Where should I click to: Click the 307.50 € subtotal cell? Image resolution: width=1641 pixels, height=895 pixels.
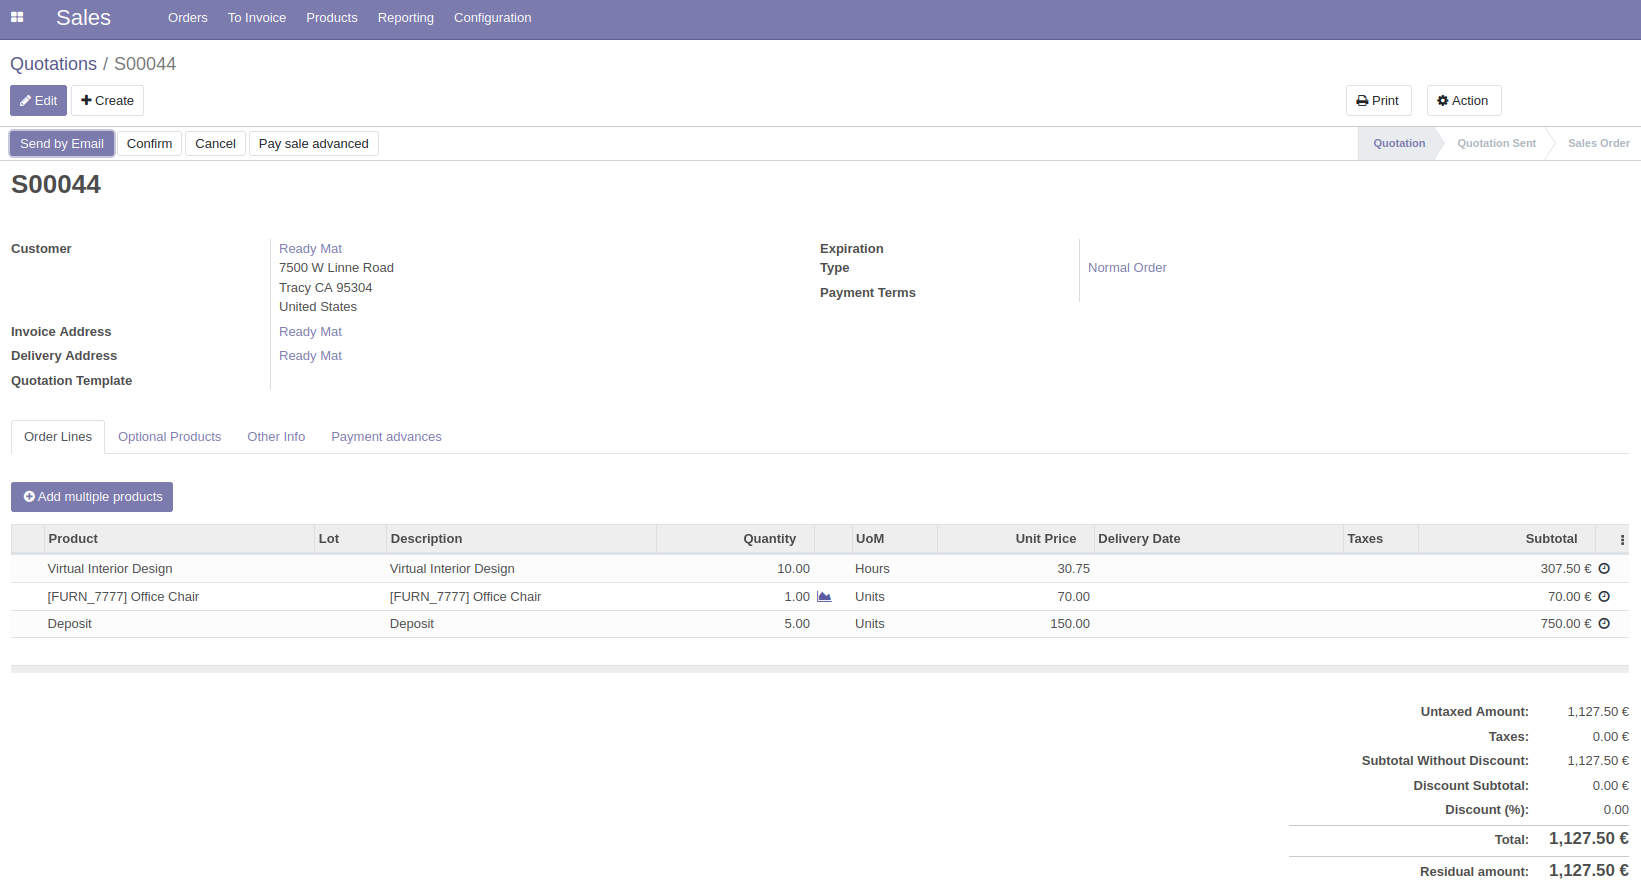(x=1506, y=569)
